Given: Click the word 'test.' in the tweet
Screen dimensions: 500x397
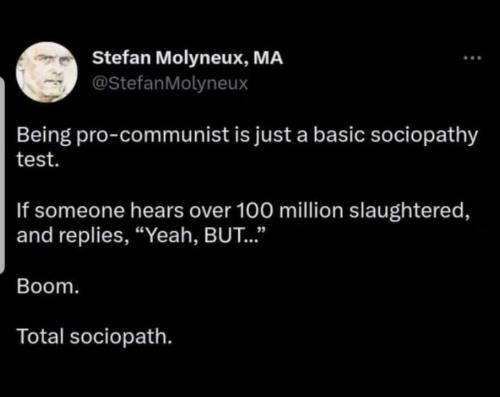Looking at the screenshot, I should pos(38,160).
